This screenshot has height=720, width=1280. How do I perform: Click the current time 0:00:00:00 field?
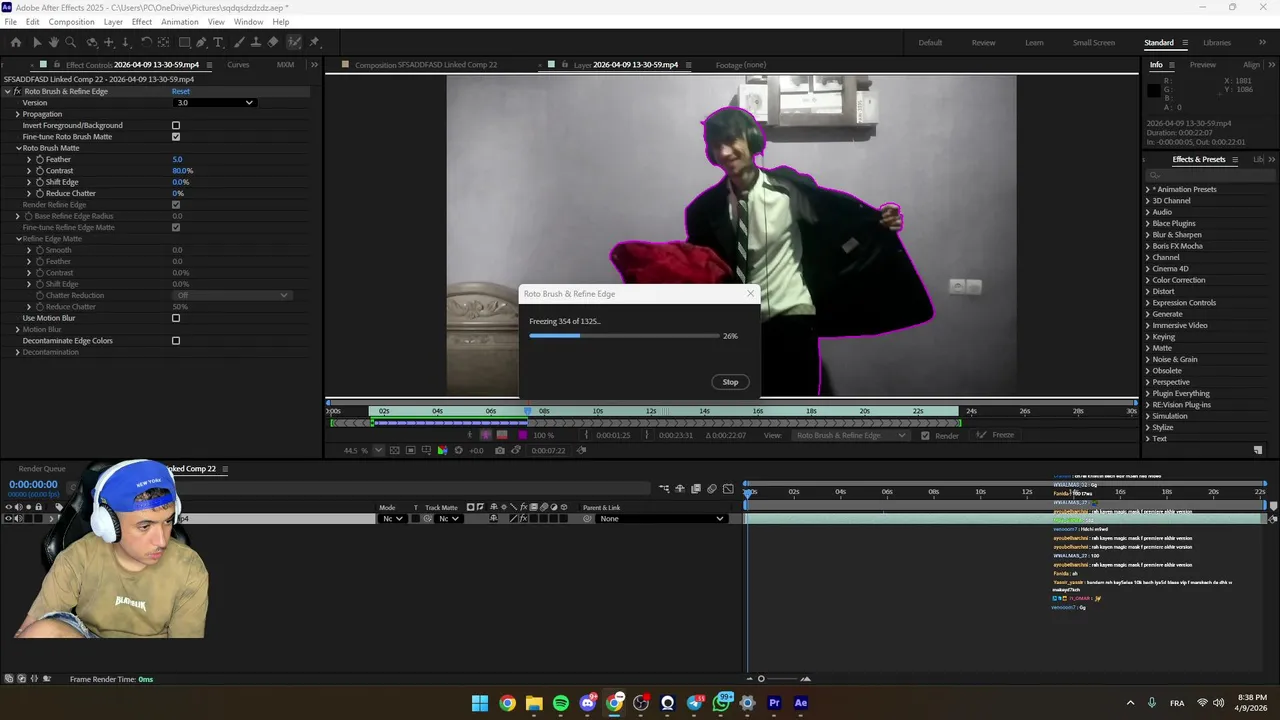tap(33, 484)
